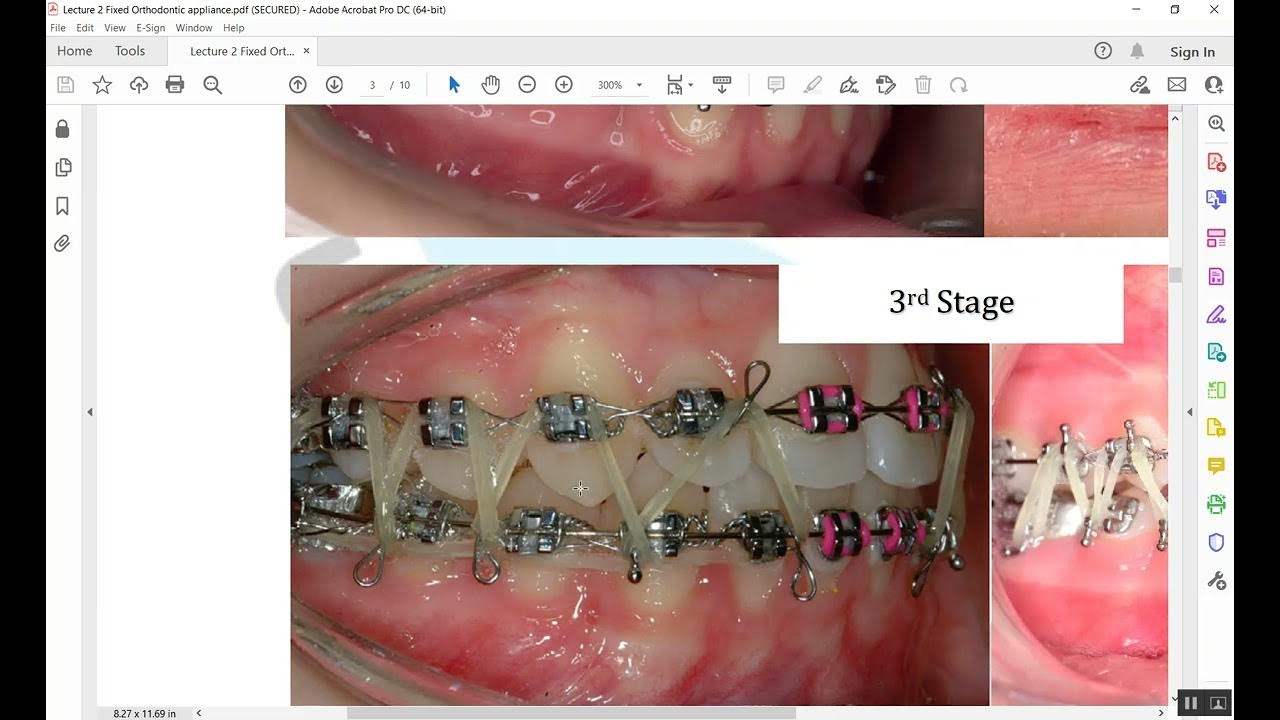This screenshot has height=720, width=1280.
Task: Open the green Scan & OCR tool
Action: click(x=1216, y=504)
